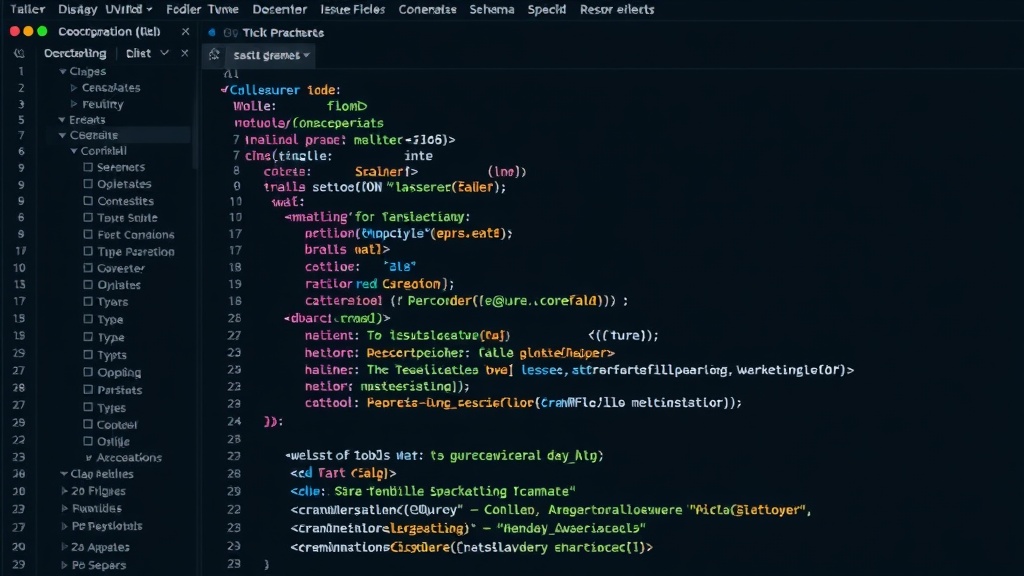
Task: Expand the Za Appates tree node
Action: (x=64, y=547)
